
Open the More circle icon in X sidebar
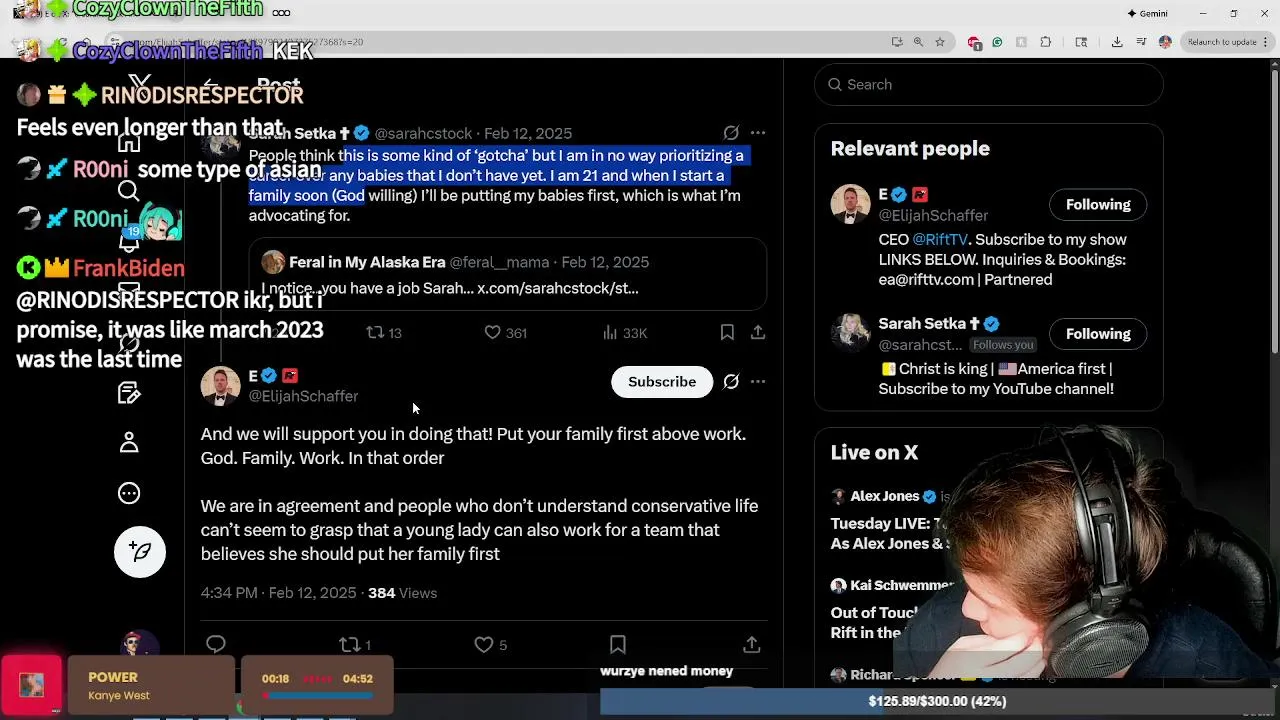[x=129, y=493]
